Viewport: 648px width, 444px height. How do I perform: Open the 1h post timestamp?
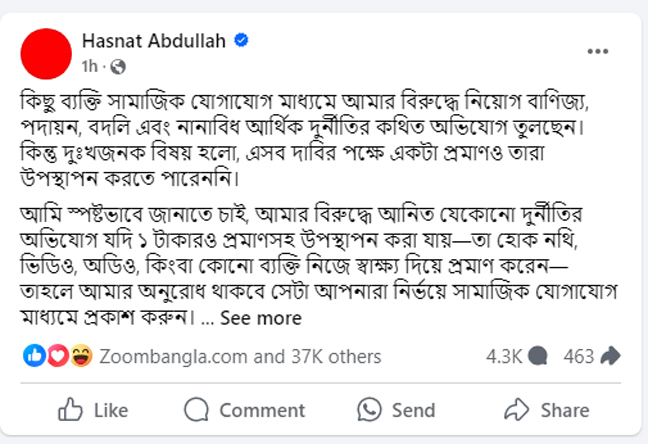(x=89, y=66)
